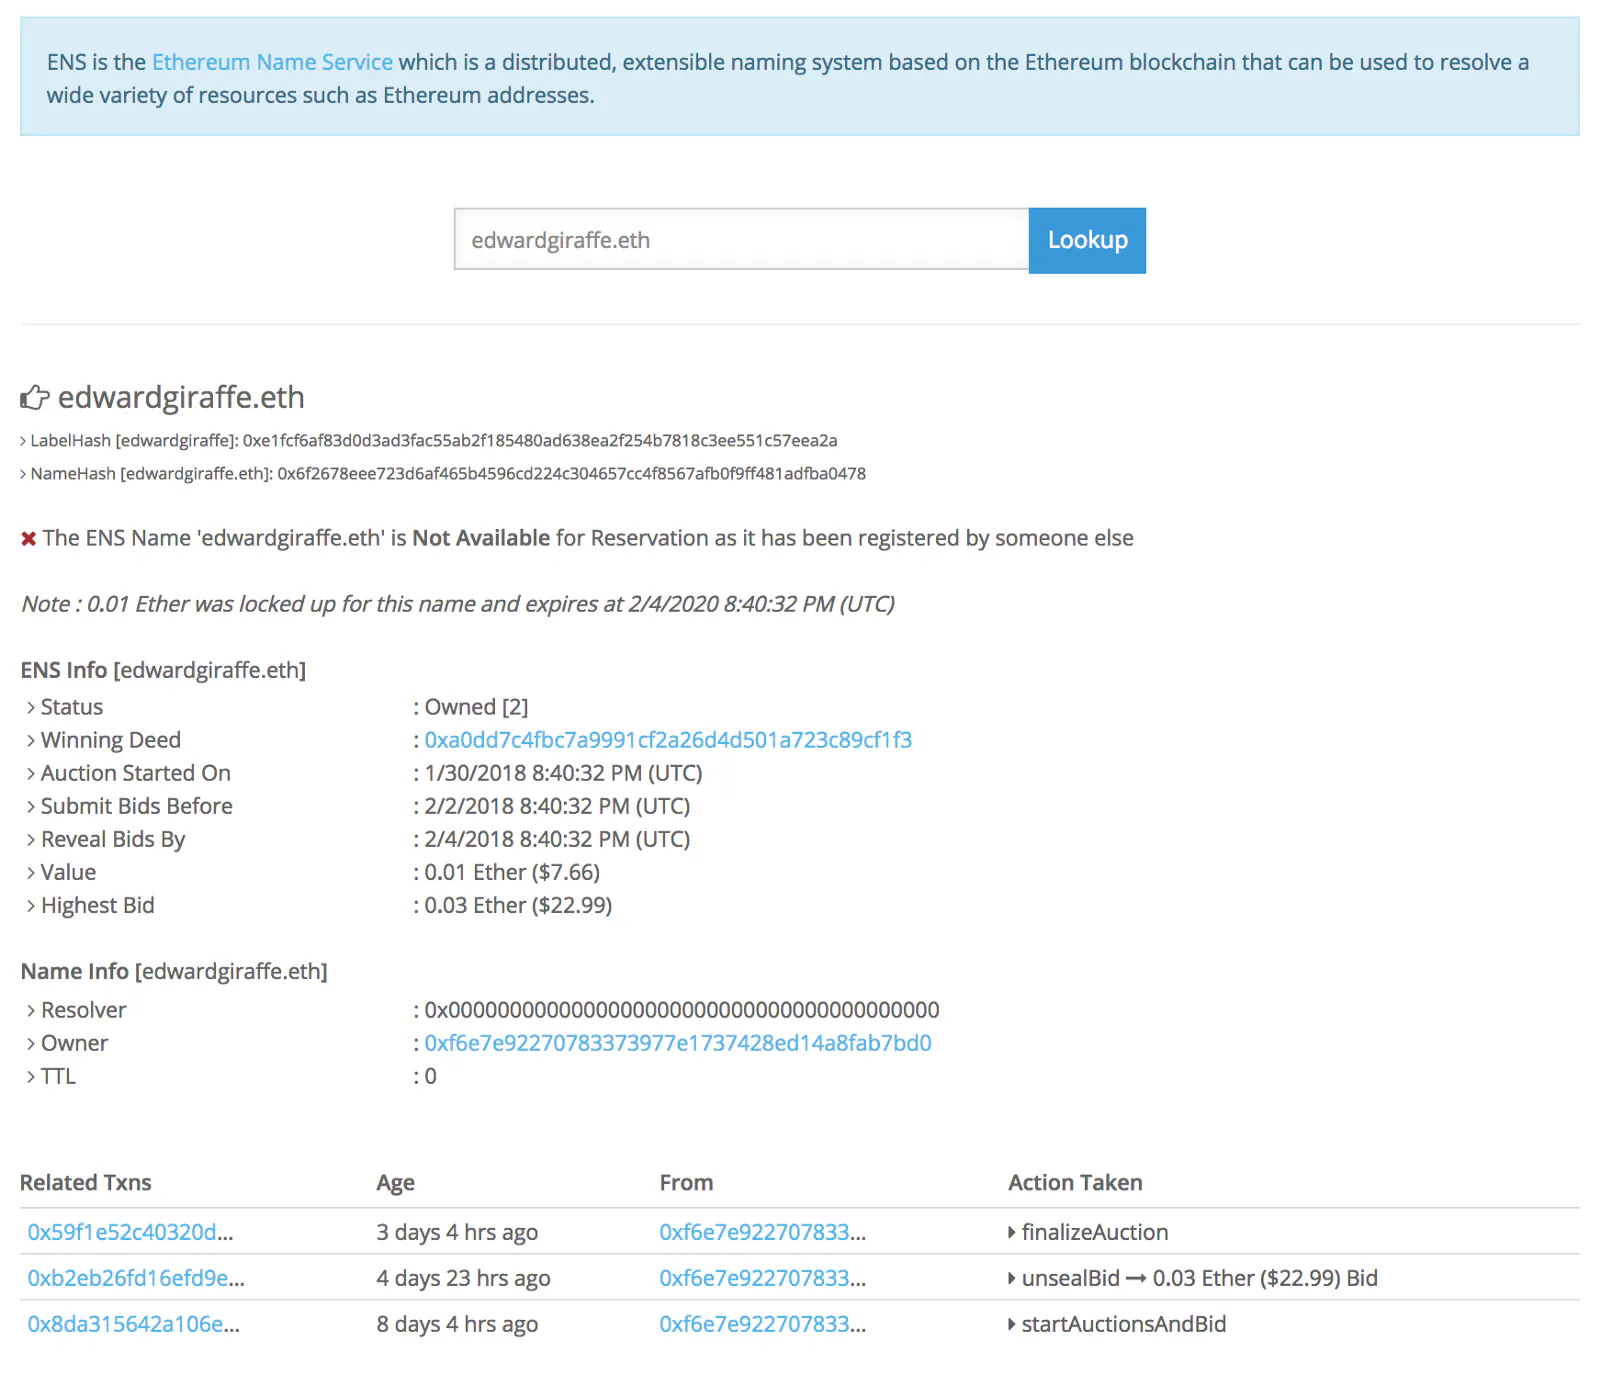The image size is (1600, 1374).
Task: Click the chevron before the LabelHash entry
Action: click(x=22, y=440)
